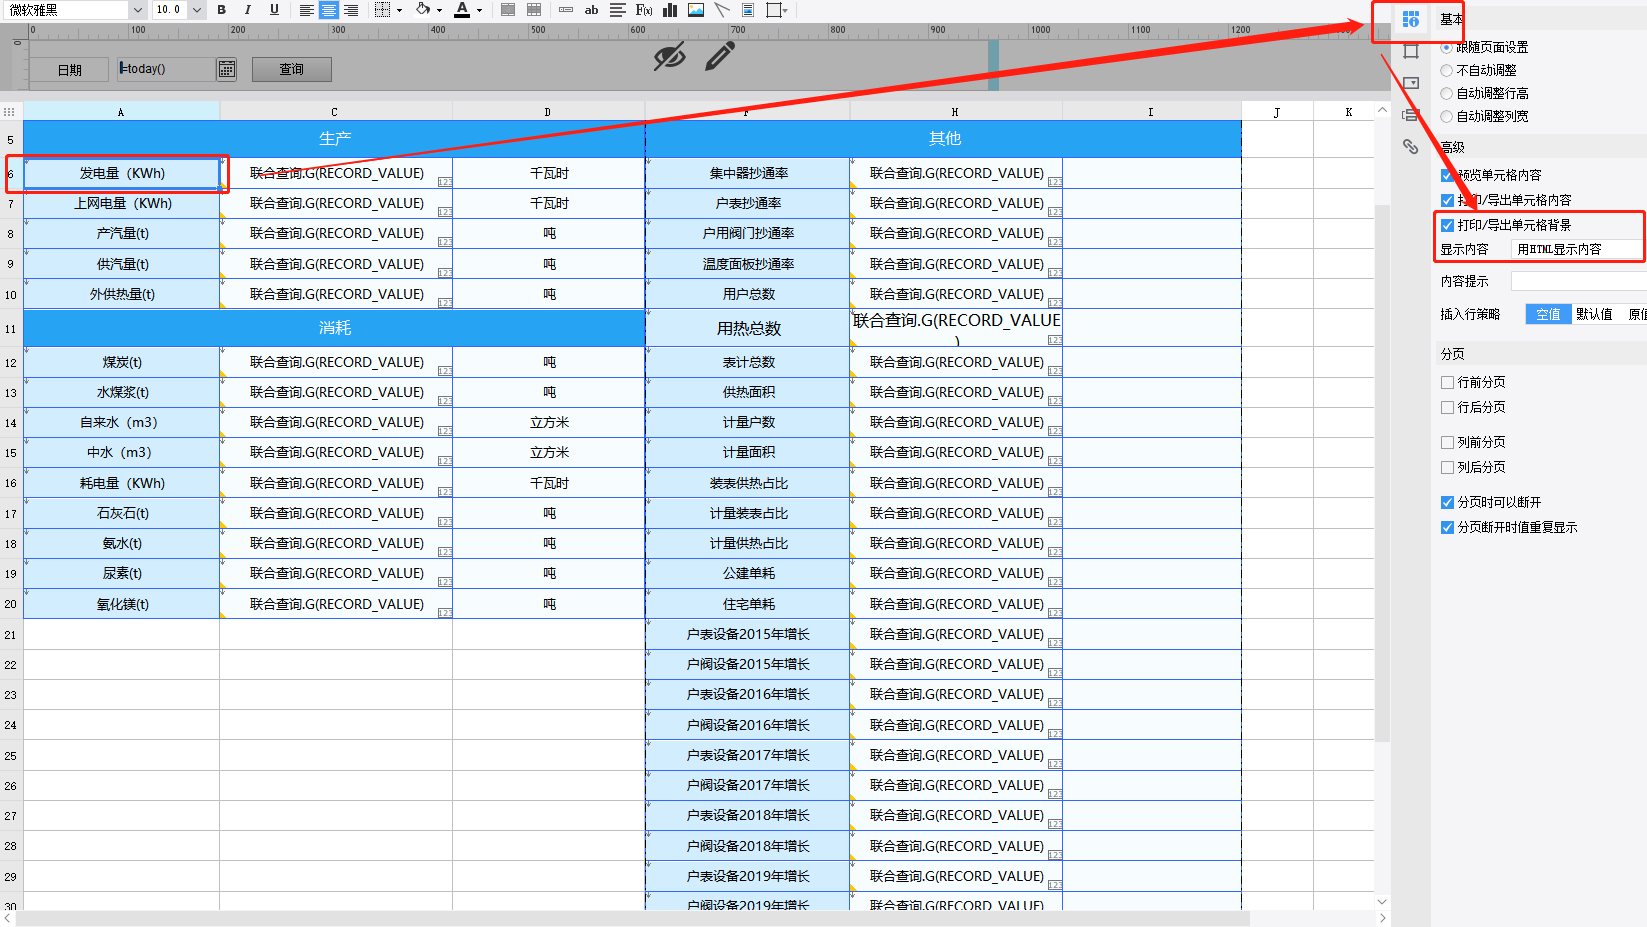Viewport: 1647px width, 927px height.
Task: Select row 11 header
Action: pyautogui.click(x=11, y=328)
